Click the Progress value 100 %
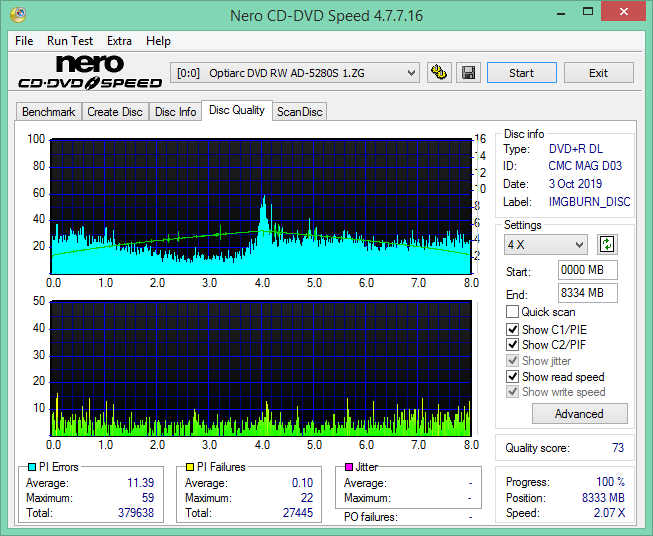Viewport: 653px width, 536px height. pos(611,482)
